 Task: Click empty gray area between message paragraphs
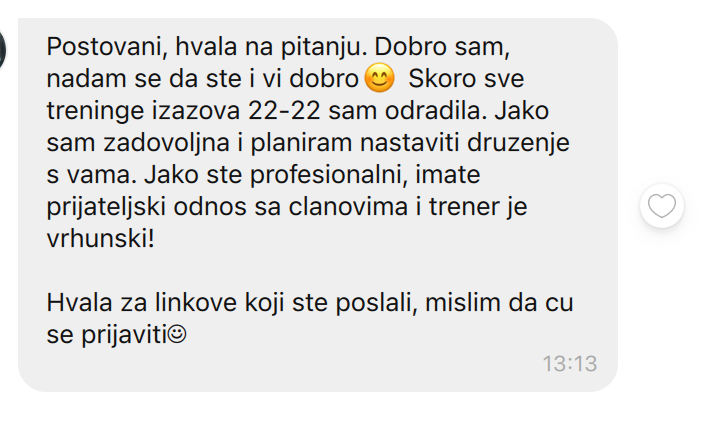point(314,270)
